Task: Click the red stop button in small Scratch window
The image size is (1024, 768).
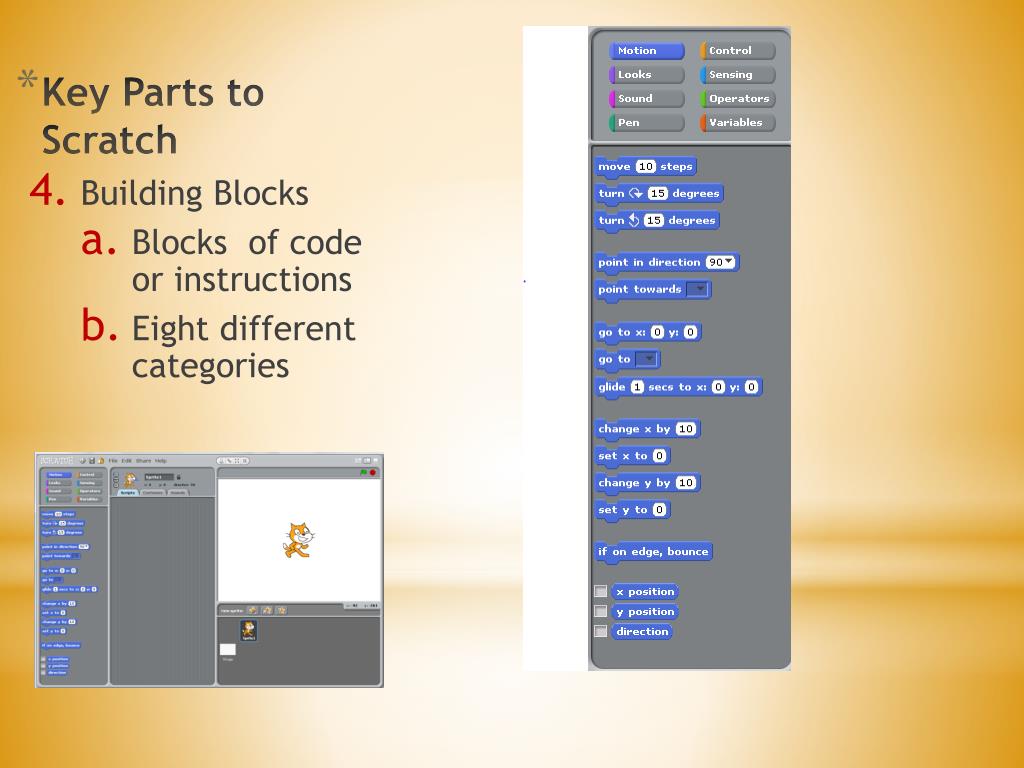Action: (373, 472)
